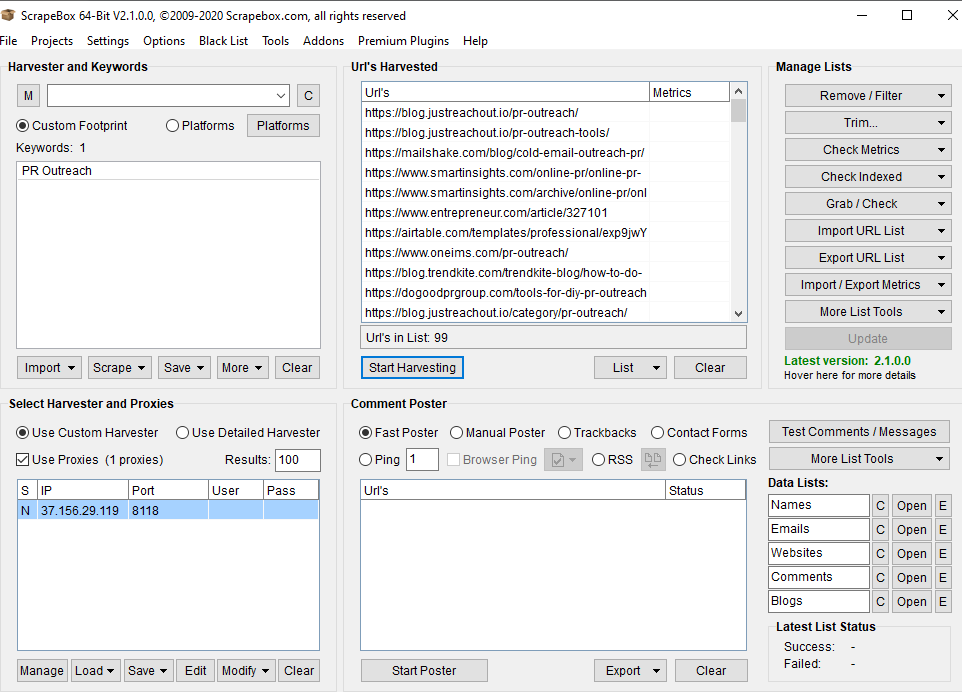
Task: Open the Black List menu
Action: click(223, 40)
